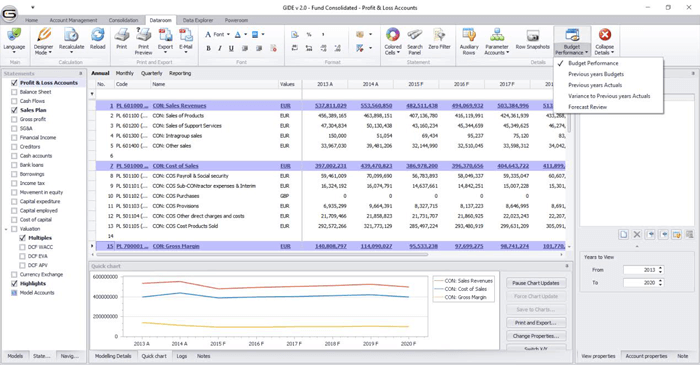The image size is (700, 365).
Task: Switch to the Monthly view
Action: (125, 73)
